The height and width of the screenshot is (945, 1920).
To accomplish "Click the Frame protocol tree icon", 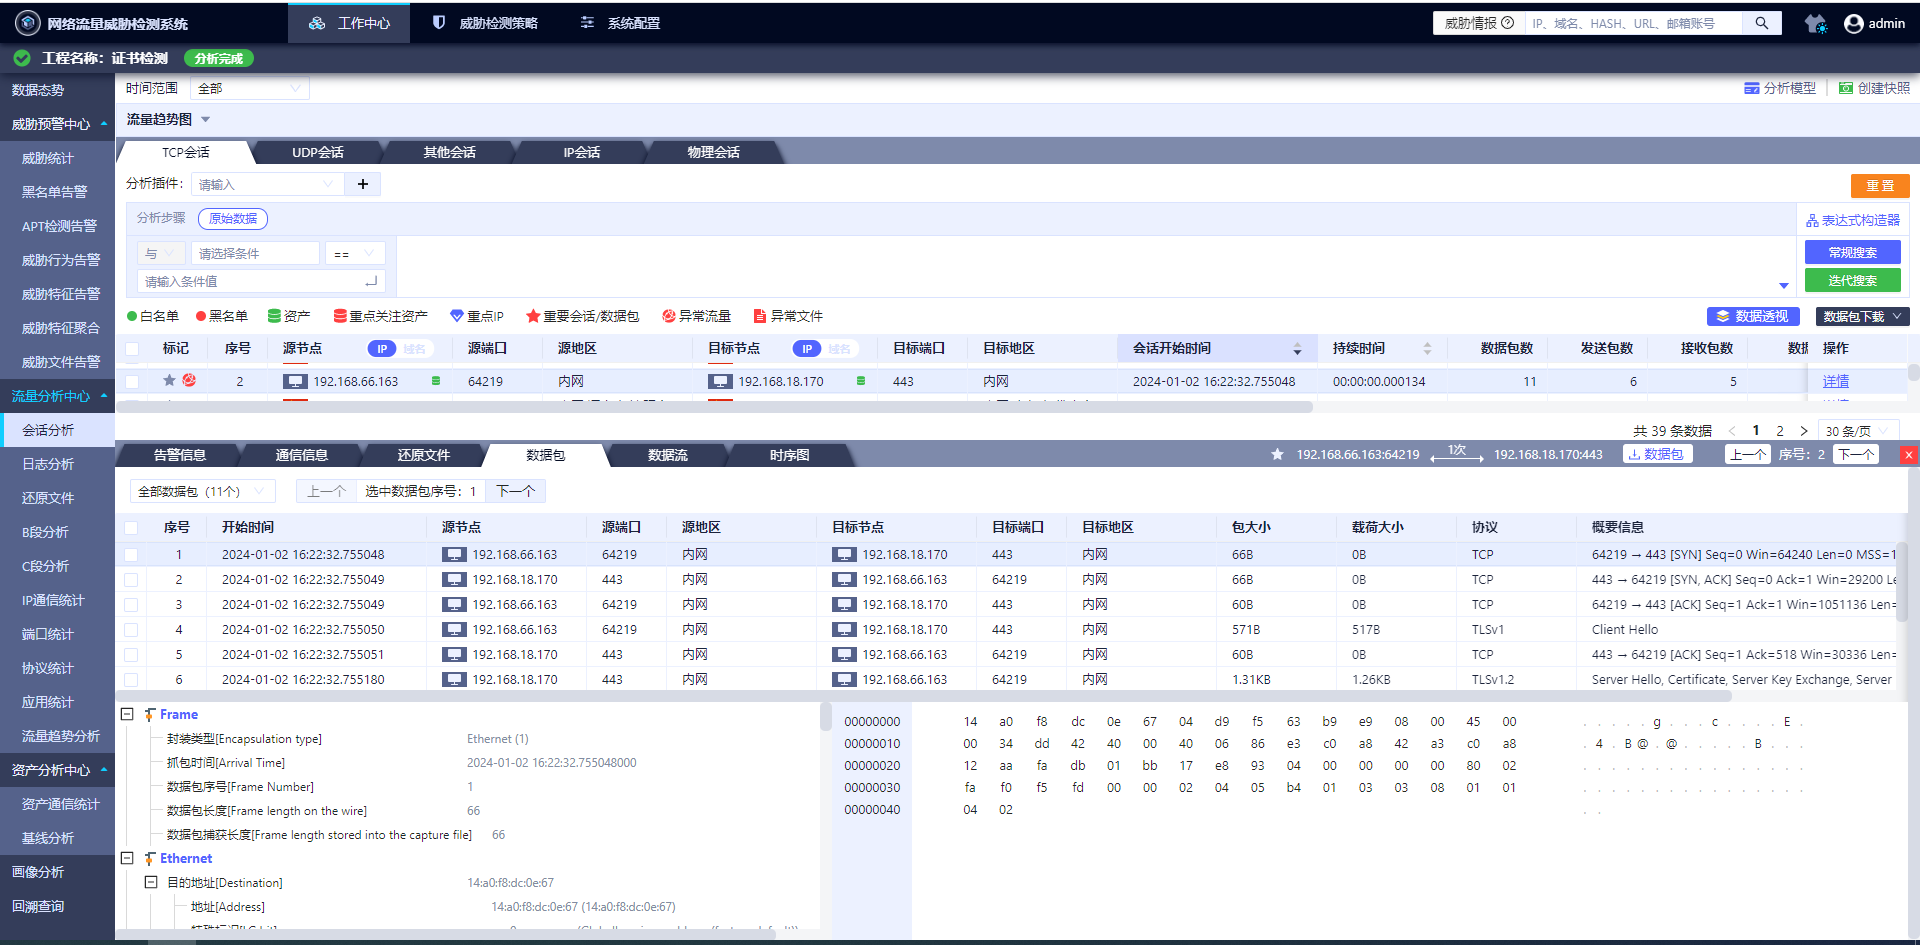I will [x=150, y=714].
